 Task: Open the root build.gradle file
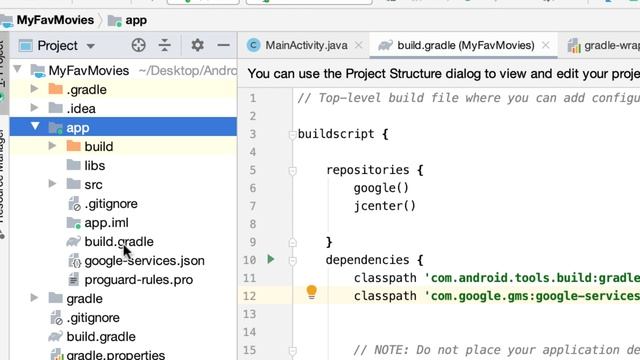[101, 337]
